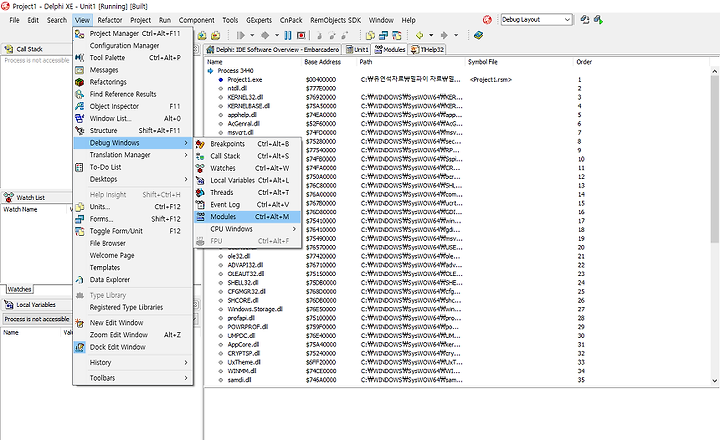Open To-Do List from View menu

[x=133, y=168]
